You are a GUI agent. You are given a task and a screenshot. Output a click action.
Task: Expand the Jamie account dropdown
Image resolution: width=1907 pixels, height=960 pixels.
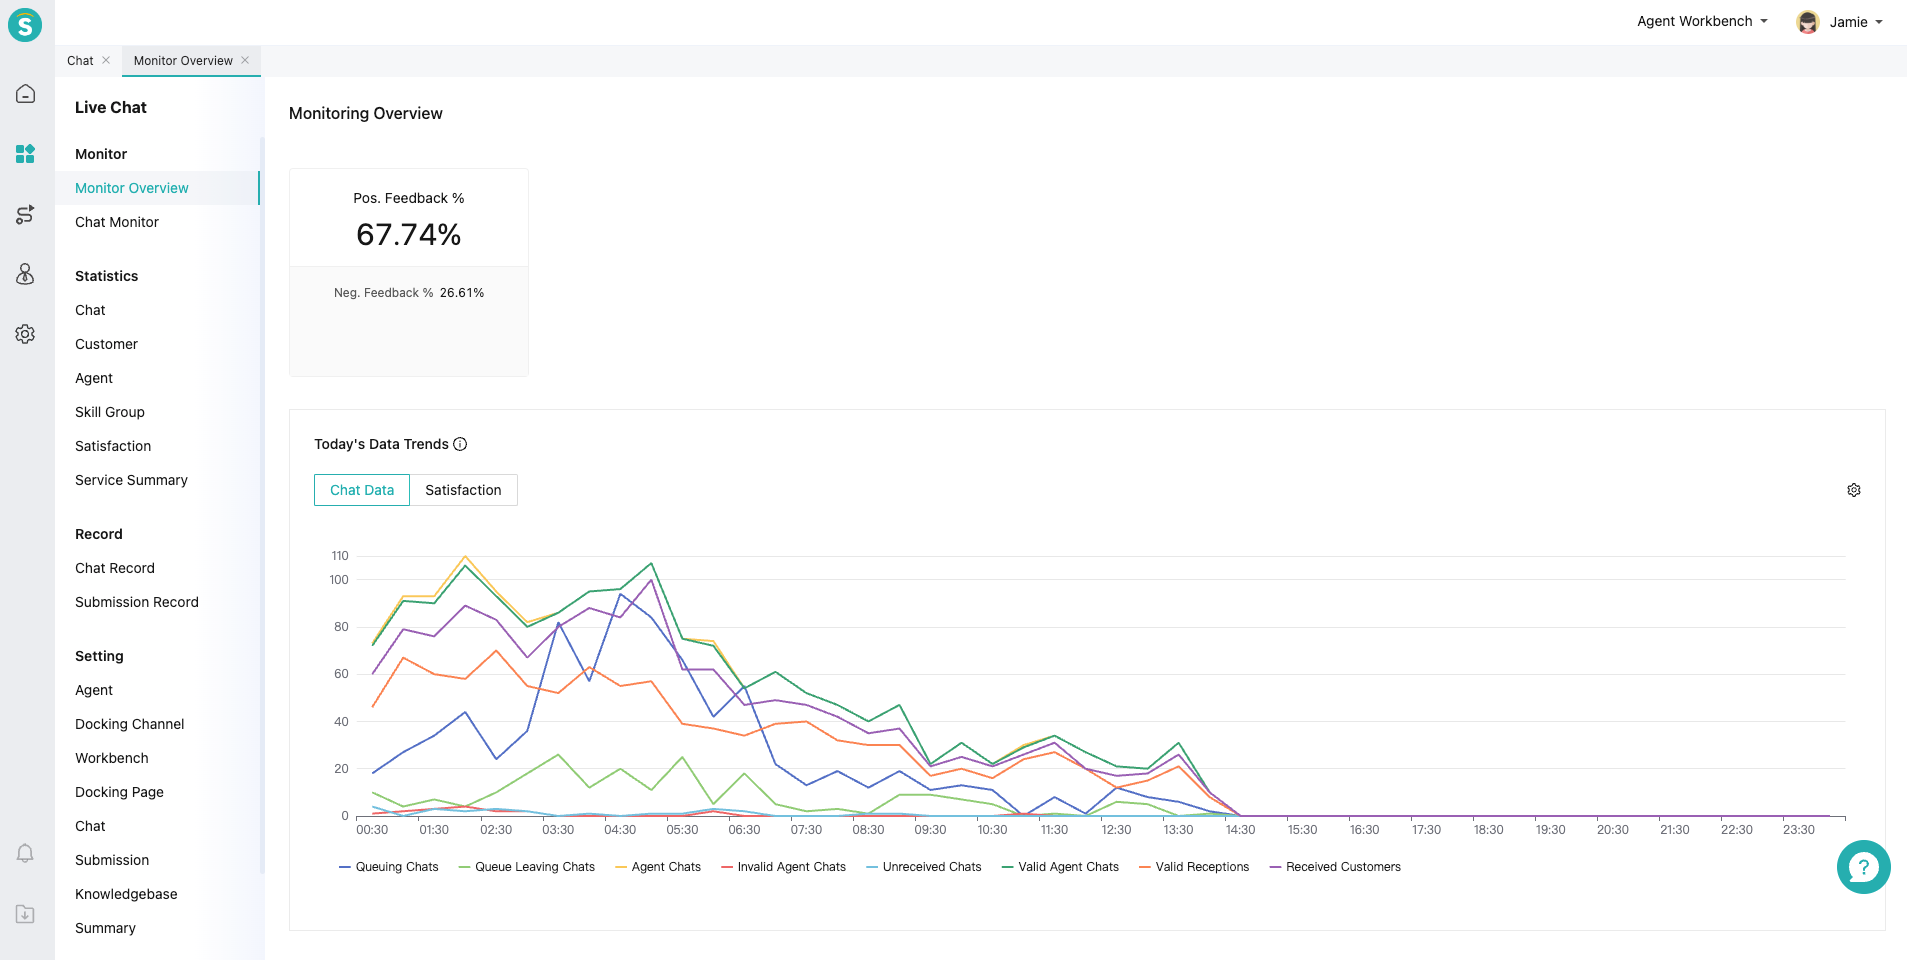[1857, 22]
